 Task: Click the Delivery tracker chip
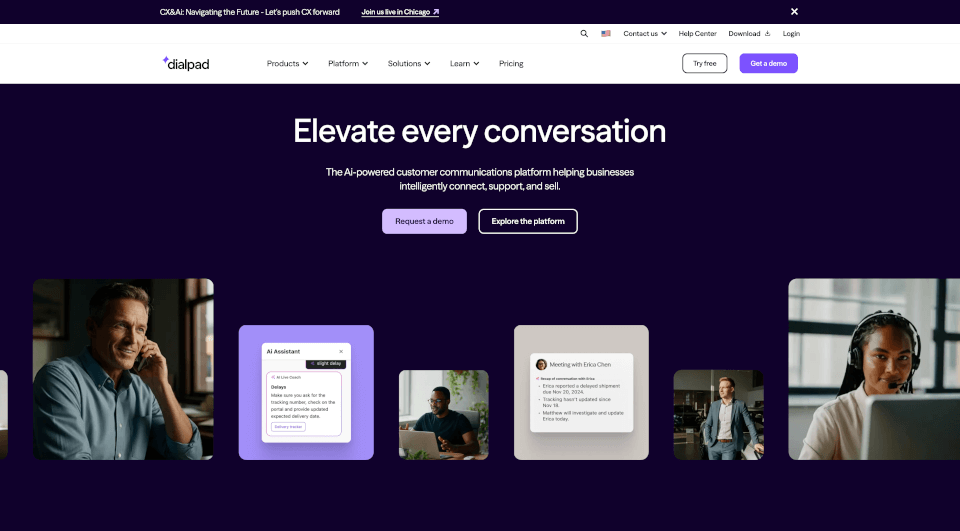288,427
